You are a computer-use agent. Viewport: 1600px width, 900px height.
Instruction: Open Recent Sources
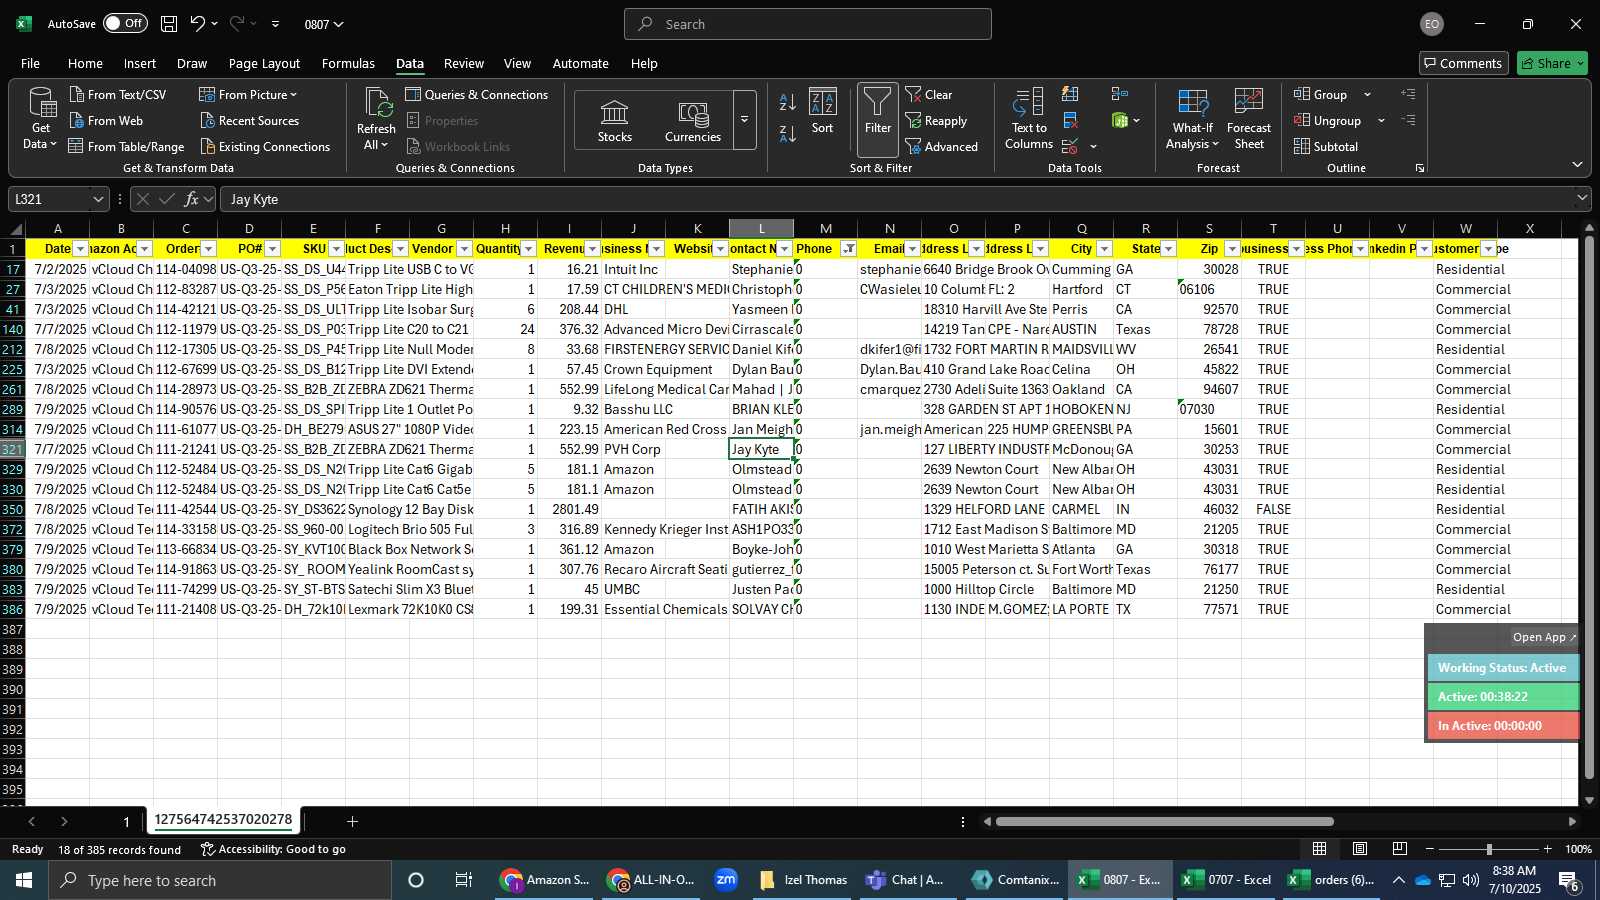249,120
